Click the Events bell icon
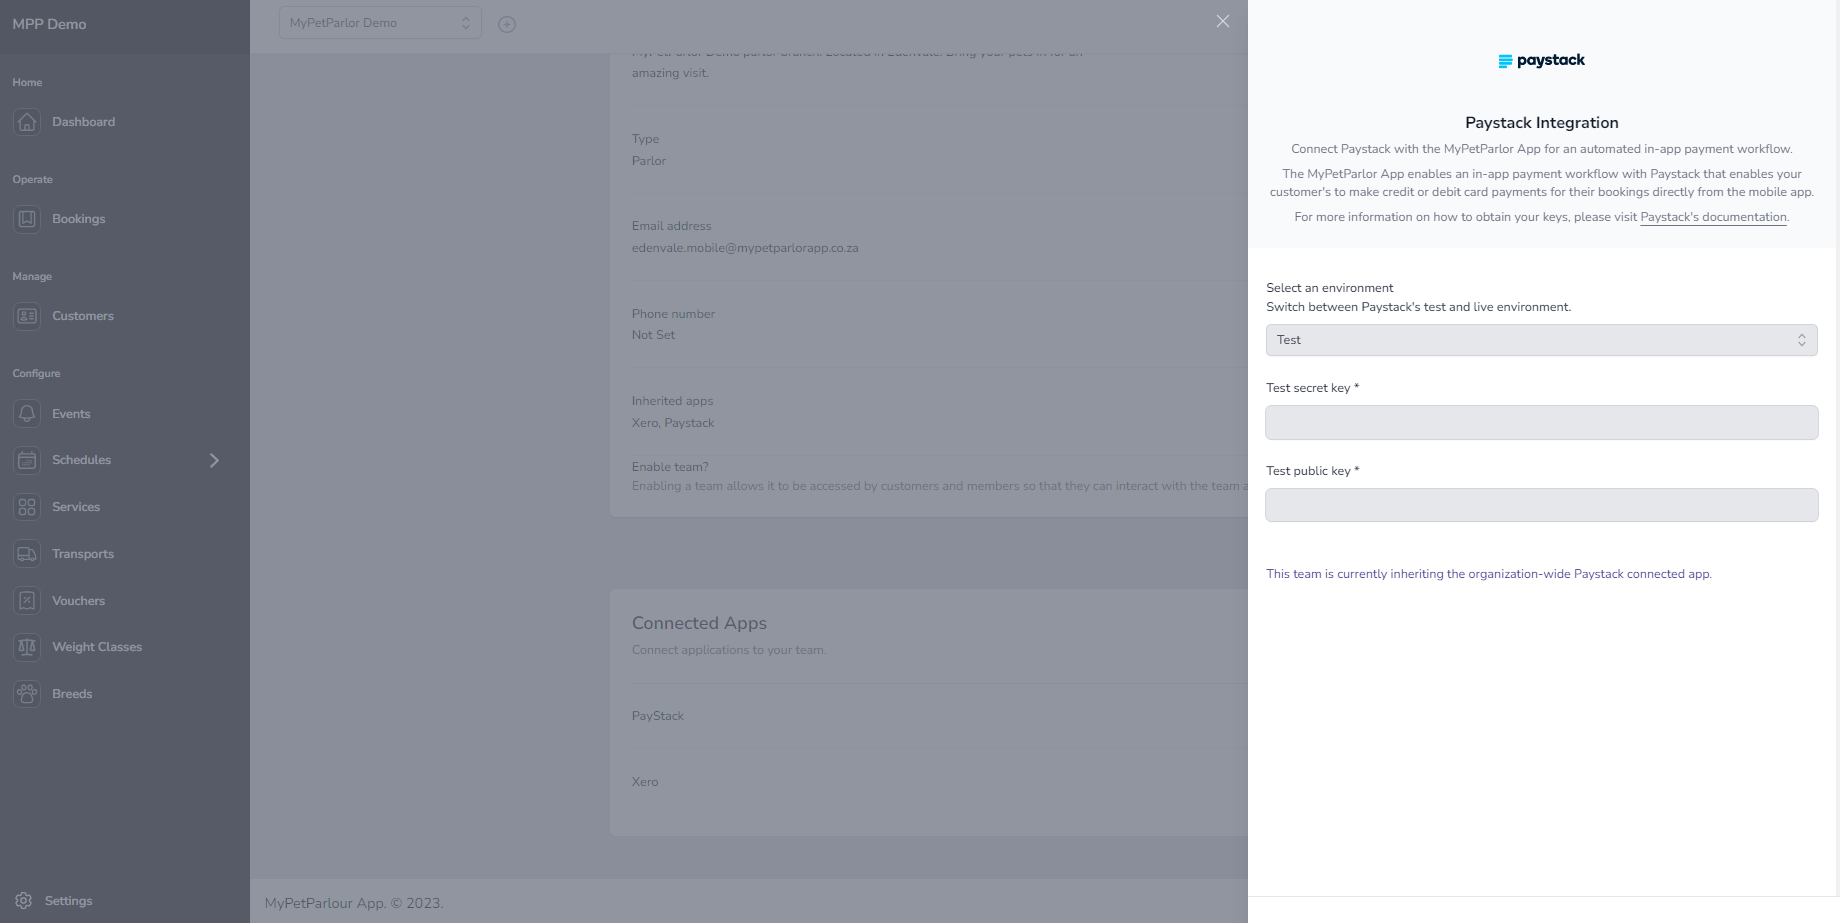 [27, 413]
